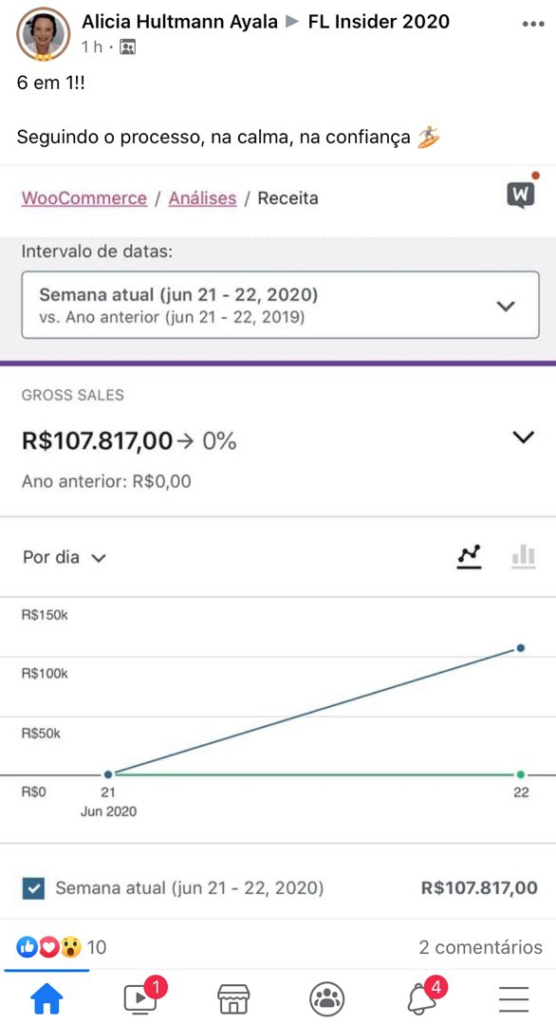Toggle Semana atual legend checkbox
Image resolution: width=556 pixels, height=1024 pixels.
(33, 888)
